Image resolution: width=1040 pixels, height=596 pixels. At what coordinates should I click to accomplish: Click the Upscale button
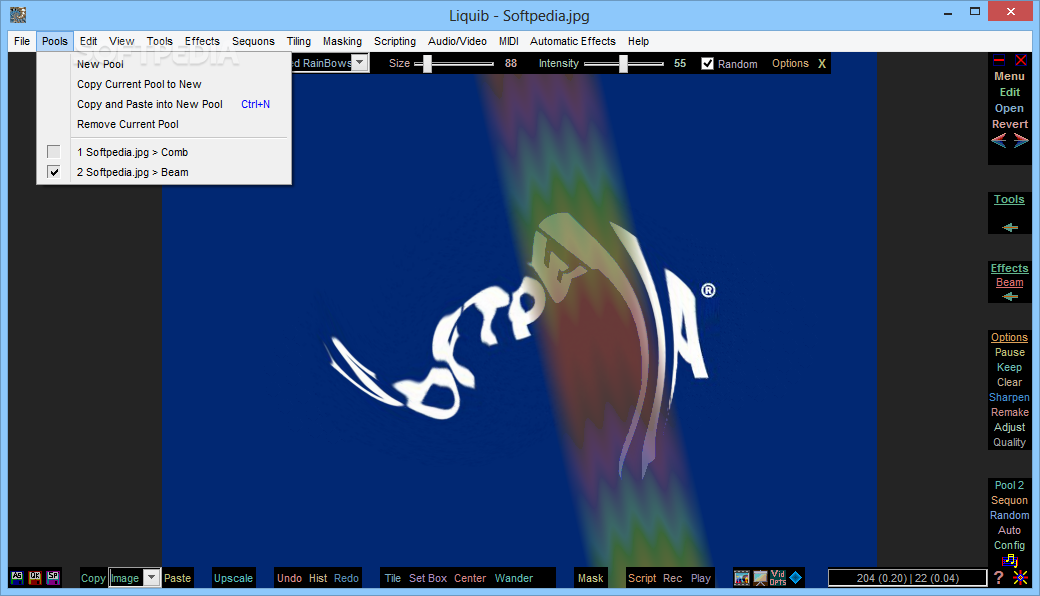coord(233,578)
